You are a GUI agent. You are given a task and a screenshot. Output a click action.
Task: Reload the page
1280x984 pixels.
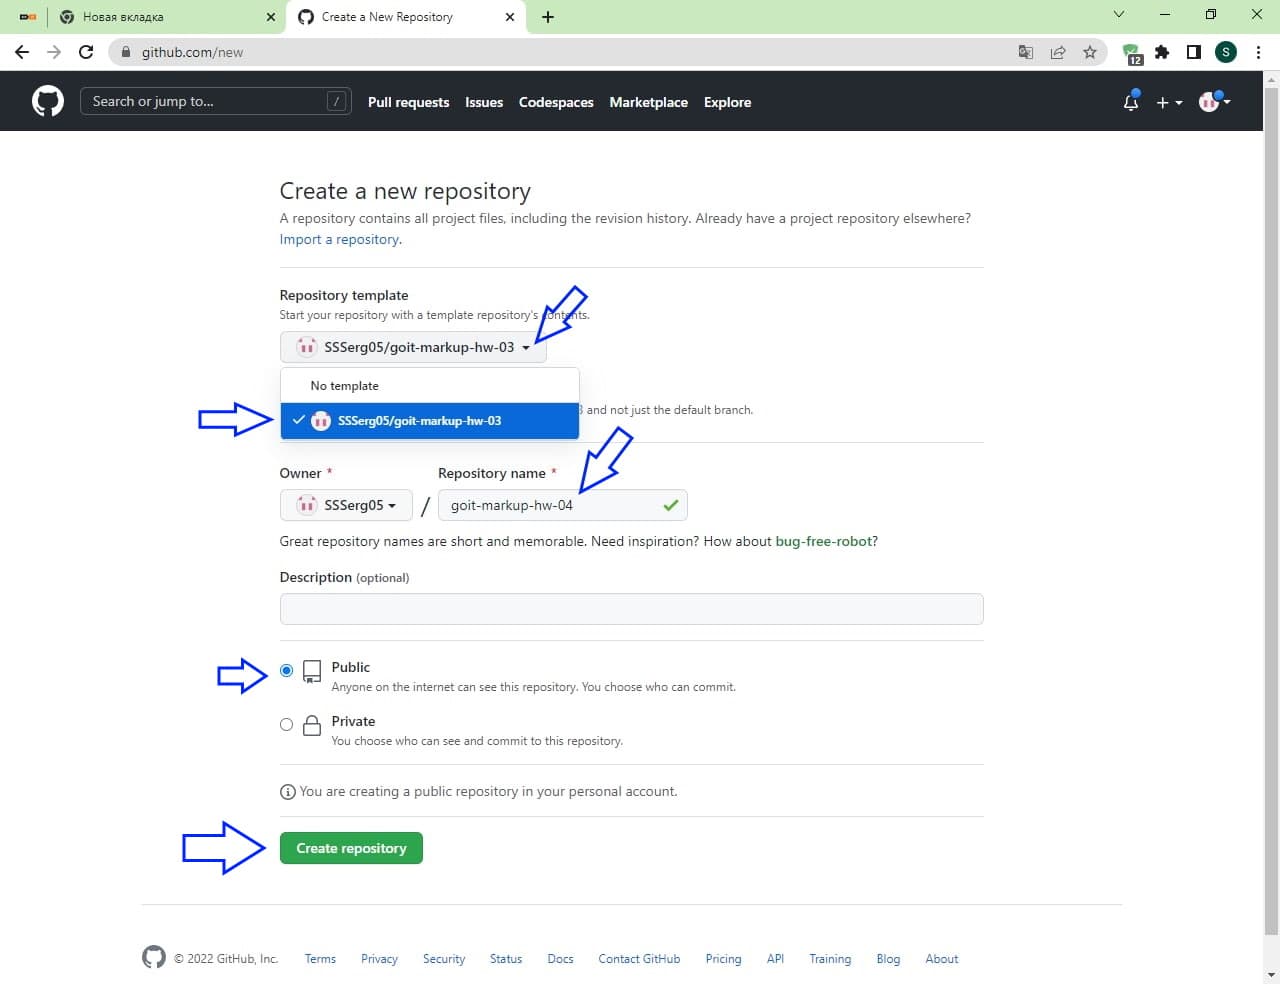(86, 52)
